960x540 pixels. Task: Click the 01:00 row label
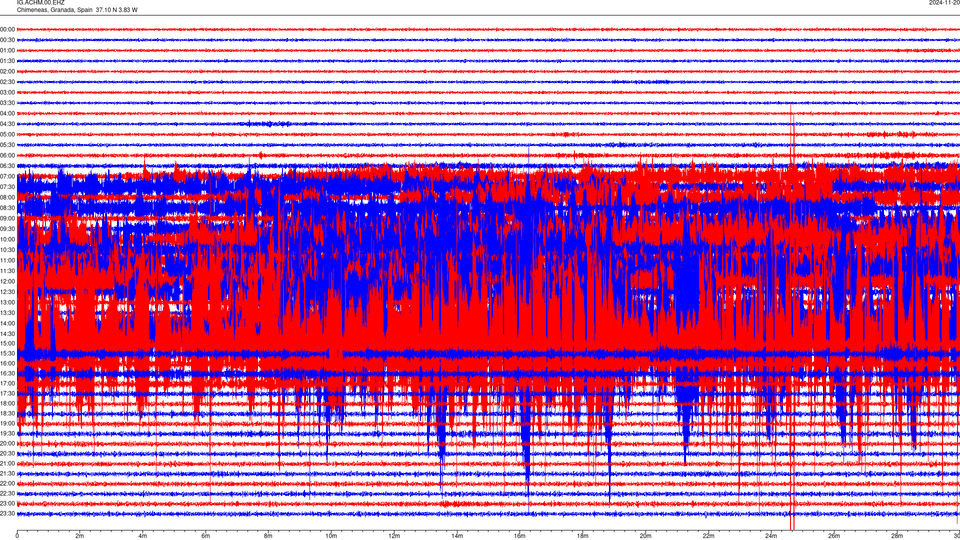pyautogui.click(x=7, y=50)
